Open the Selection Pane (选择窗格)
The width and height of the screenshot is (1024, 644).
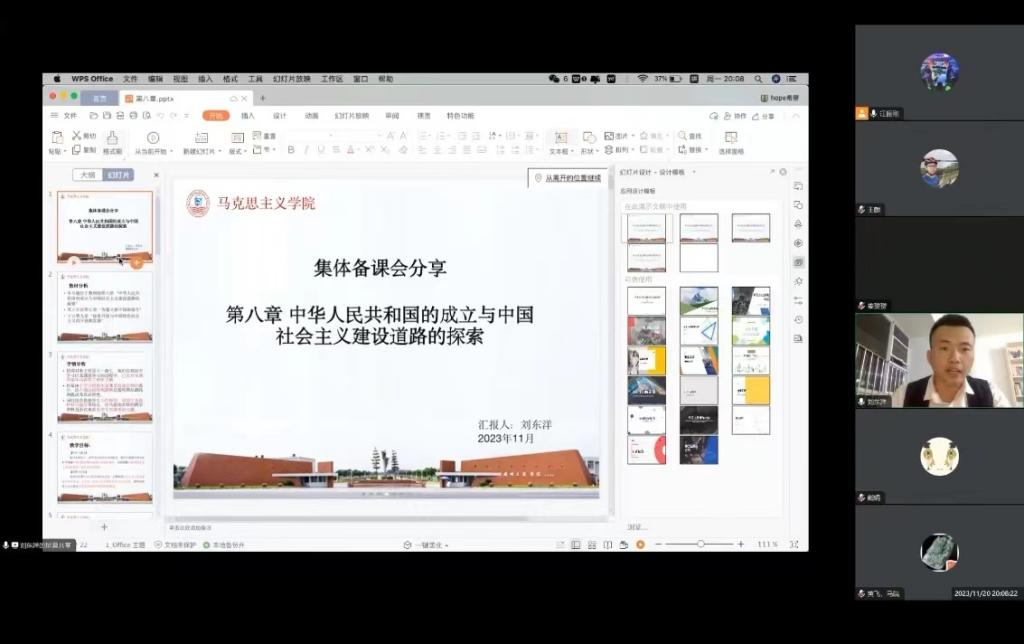pyautogui.click(x=731, y=141)
